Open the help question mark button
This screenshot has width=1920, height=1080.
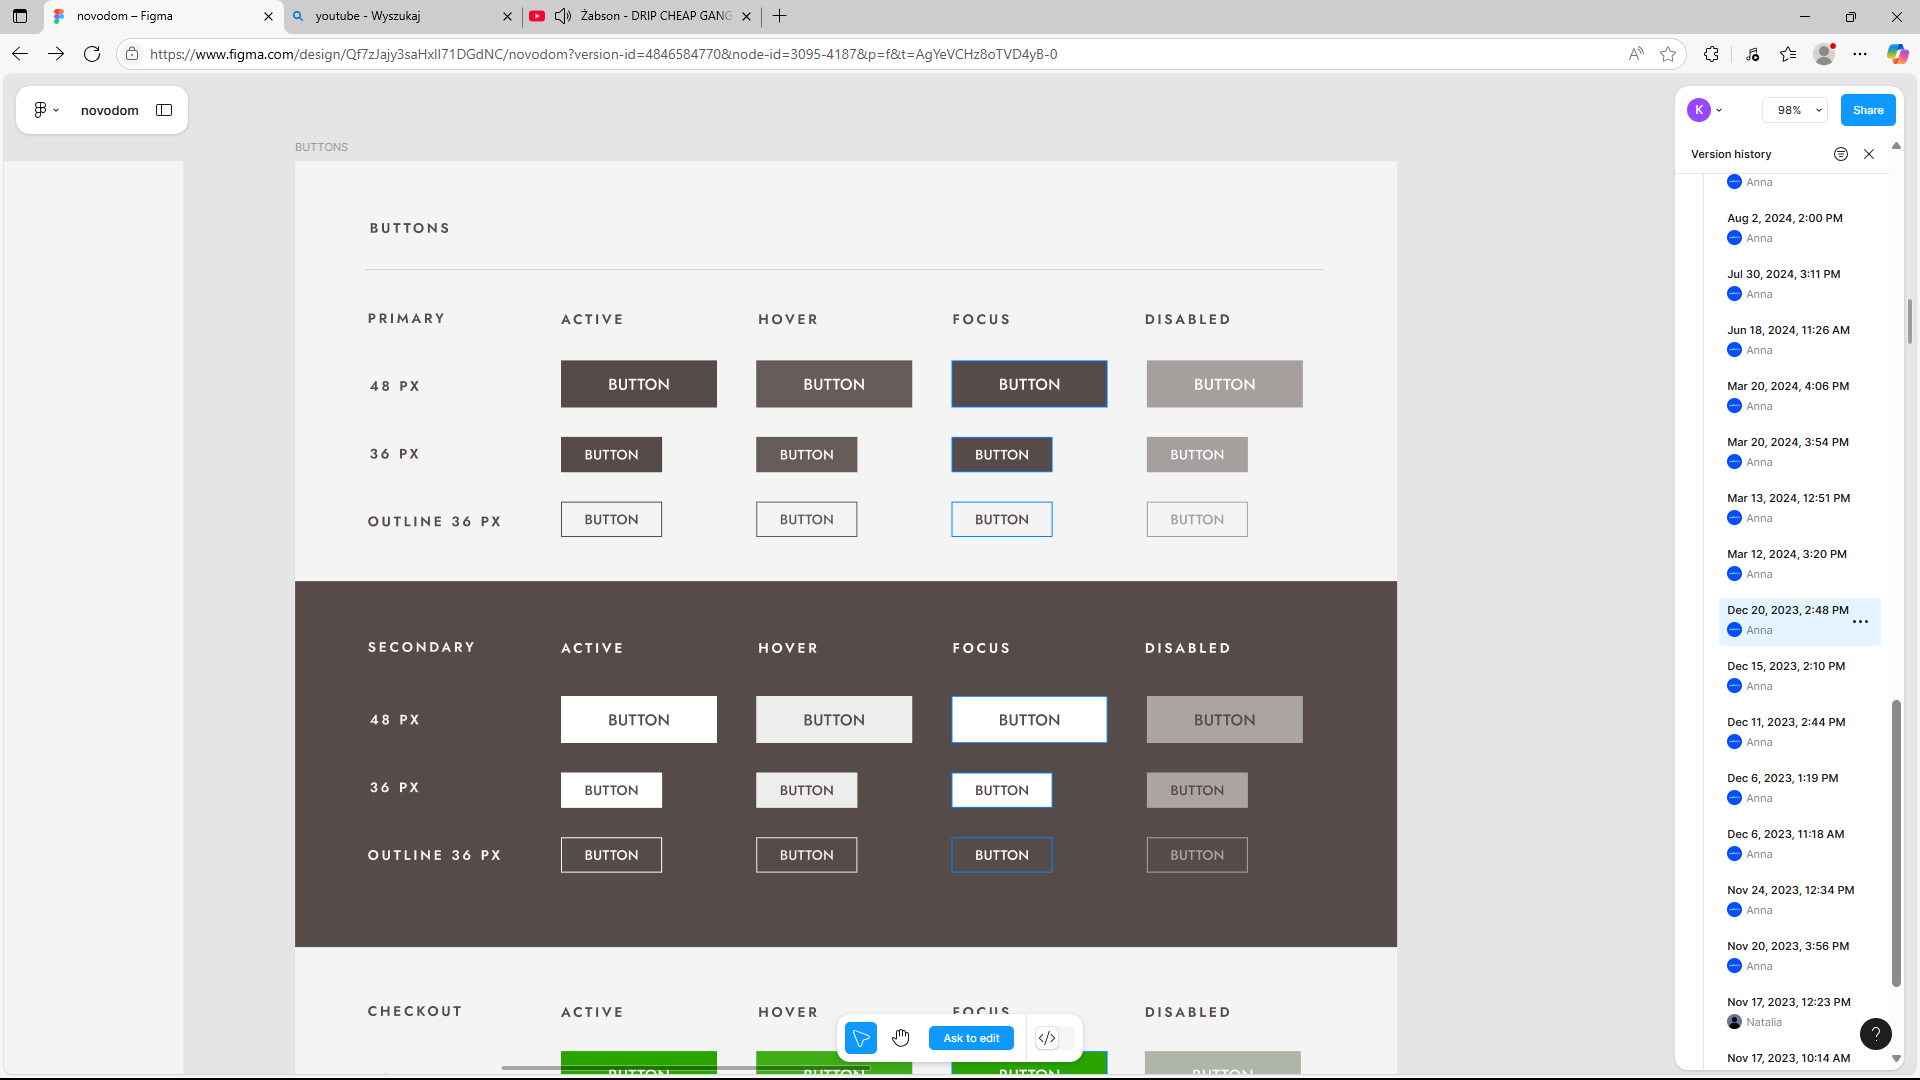tap(1875, 1034)
